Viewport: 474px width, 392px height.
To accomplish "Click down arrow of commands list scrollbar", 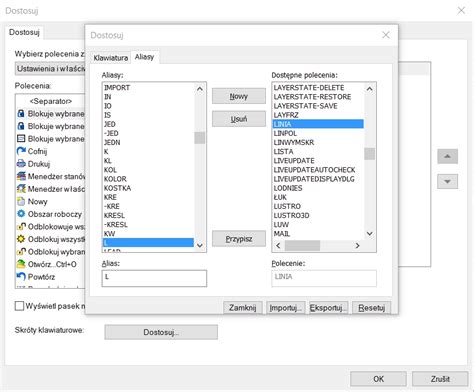I will [x=369, y=234].
